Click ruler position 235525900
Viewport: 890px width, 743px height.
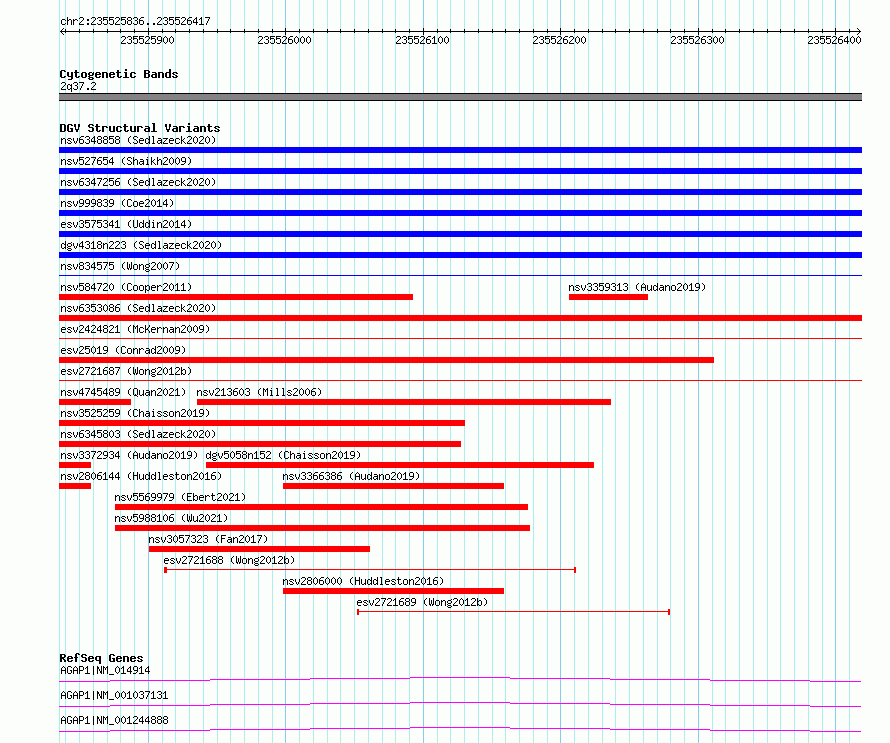[148, 40]
